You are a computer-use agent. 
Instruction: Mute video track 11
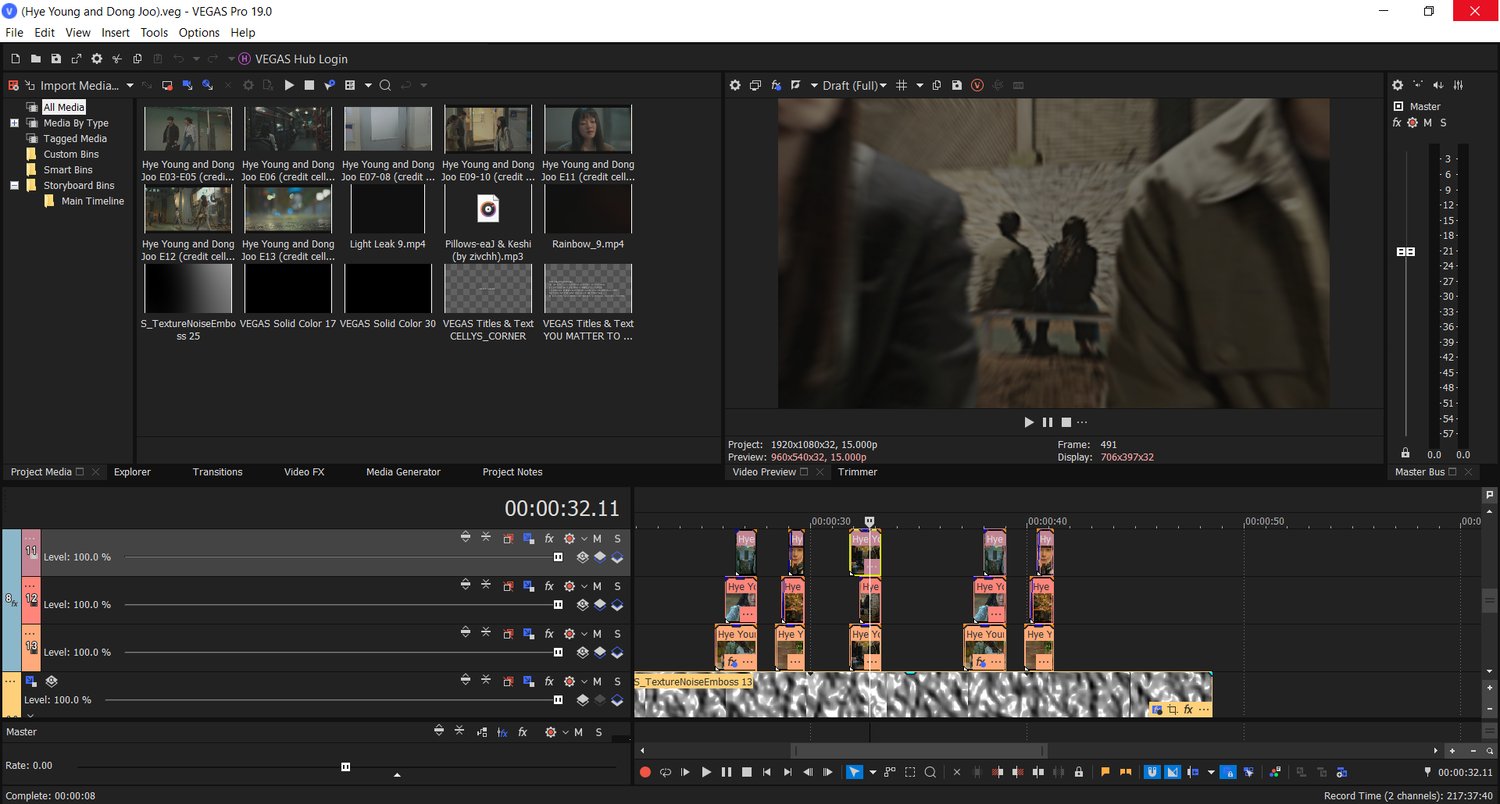pyautogui.click(x=597, y=538)
